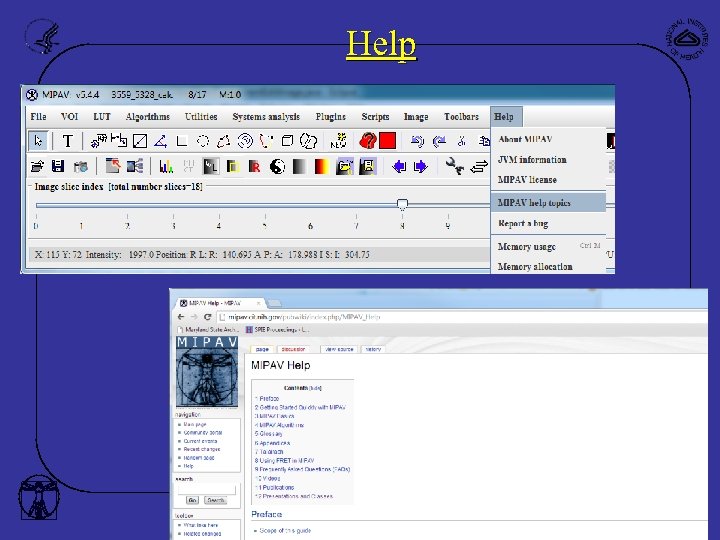Image resolution: width=720 pixels, height=540 pixels.
Task: Select the rectangle VOI tool
Action: [182, 141]
